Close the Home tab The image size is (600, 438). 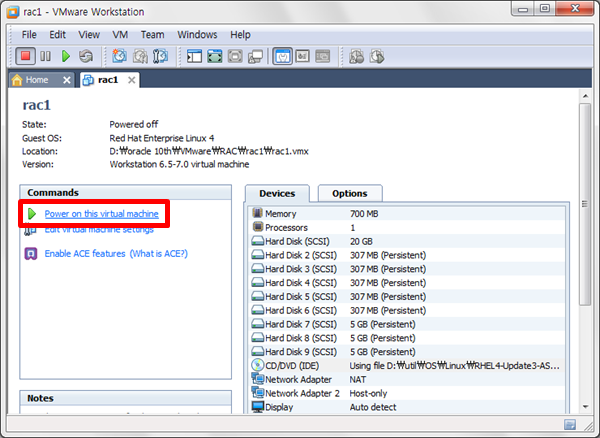[x=67, y=80]
